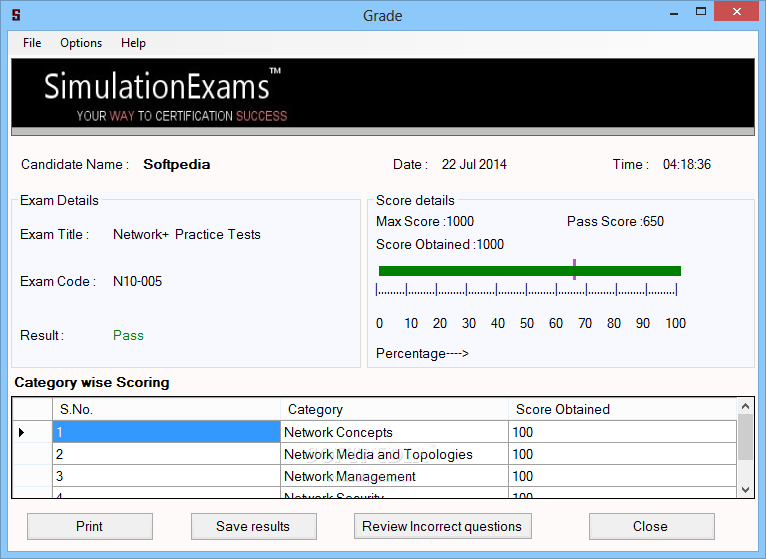
Task: Select the Network Management cell
Action: pyautogui.click(x=395, y=476)
